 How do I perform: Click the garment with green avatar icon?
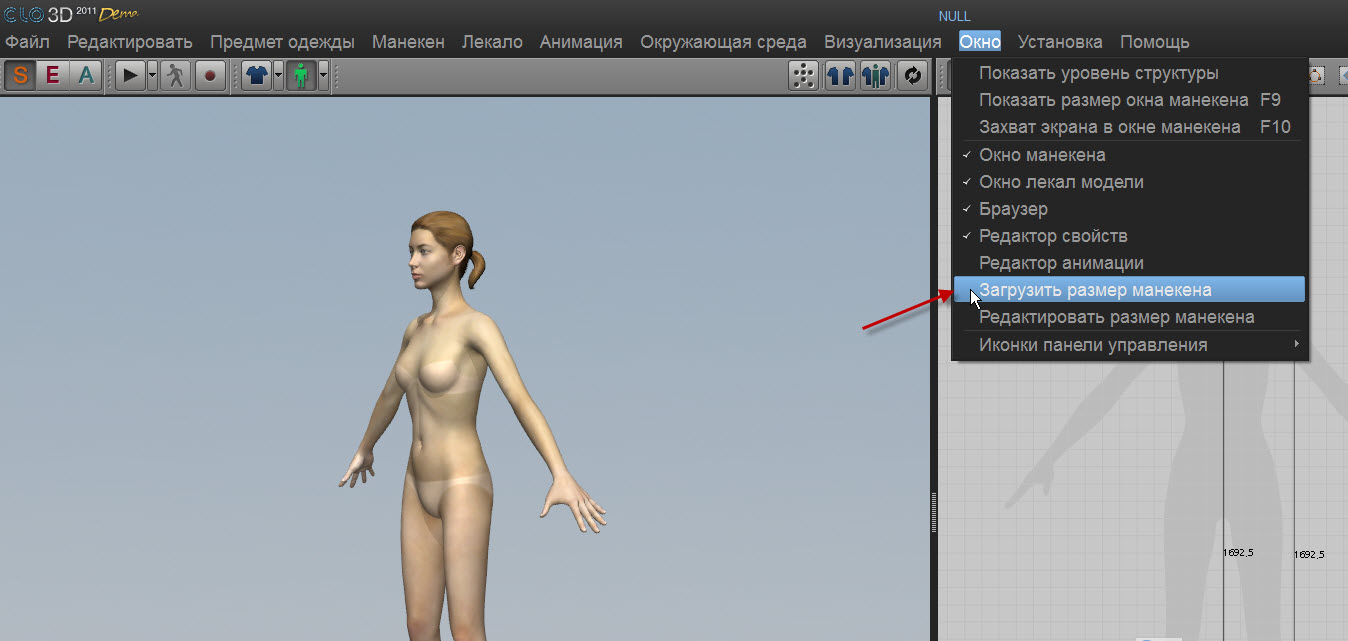click(876, 75)
